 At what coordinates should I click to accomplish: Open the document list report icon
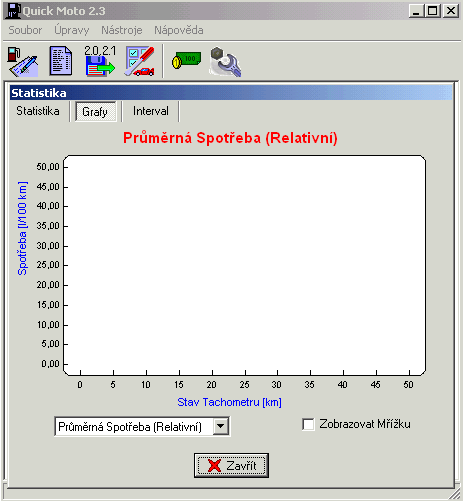pyautogui.click(x=61, y=61)
